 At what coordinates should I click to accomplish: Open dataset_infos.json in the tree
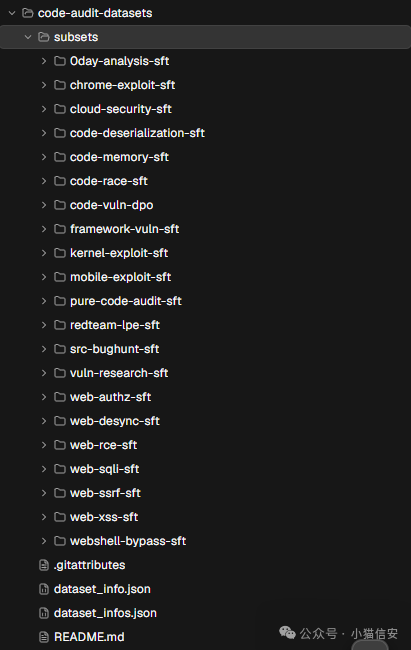tap(105, 613)
